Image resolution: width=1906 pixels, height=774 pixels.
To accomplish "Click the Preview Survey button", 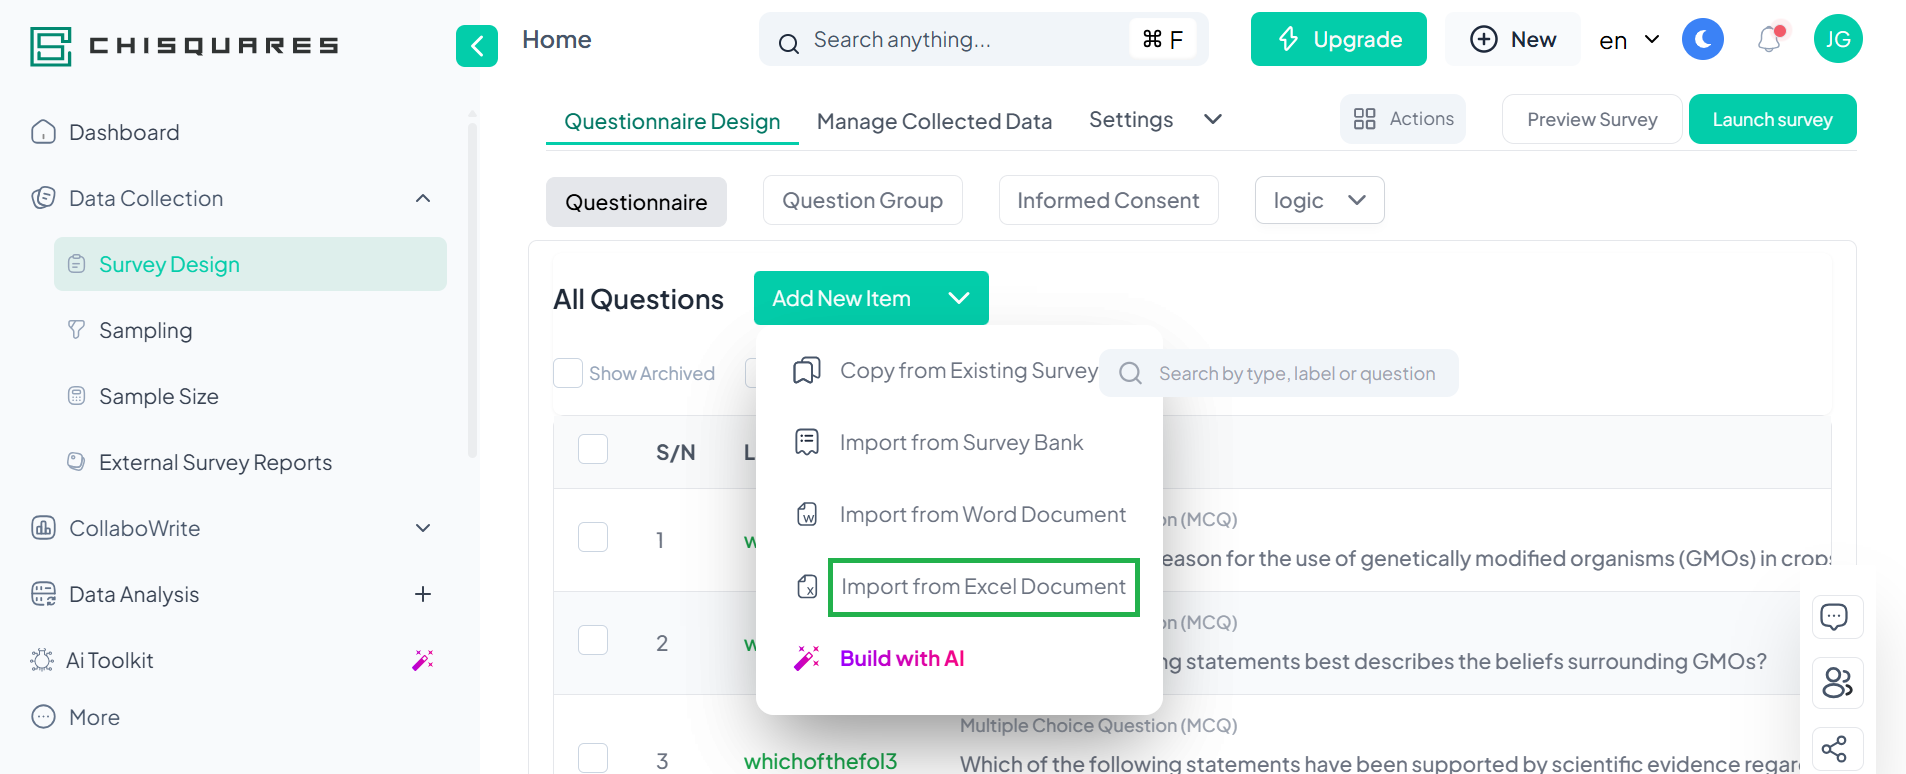I will pyautogui.click(x=1592, y=119).
